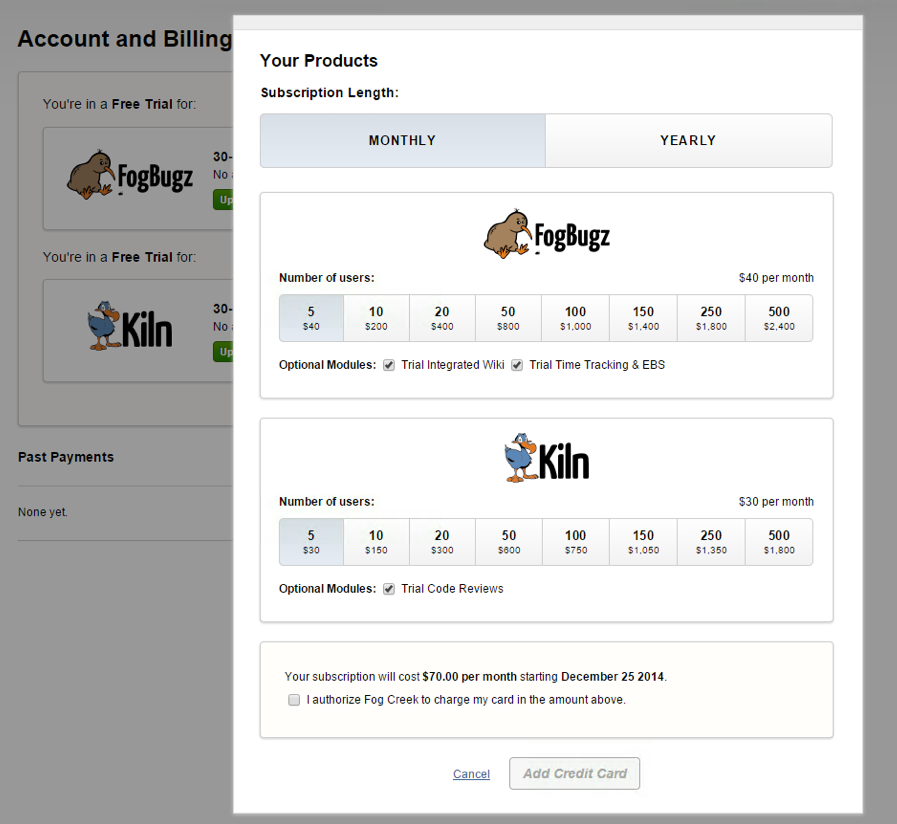This screenshot has height=824, width=897.
Task: Click the '$40 per month' FogBugz price
Action: click(x=776, y=278)
